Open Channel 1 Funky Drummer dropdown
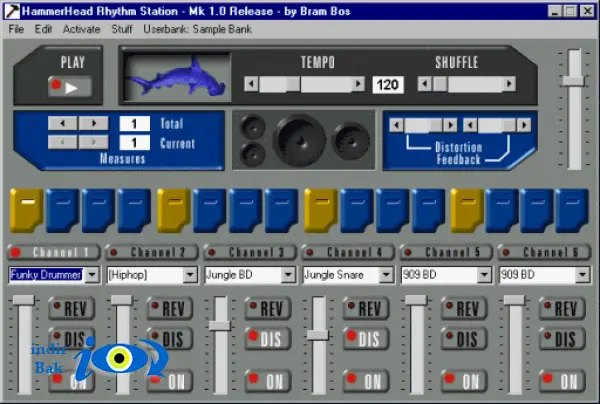600x404 pixels. [x=92, y=275]
